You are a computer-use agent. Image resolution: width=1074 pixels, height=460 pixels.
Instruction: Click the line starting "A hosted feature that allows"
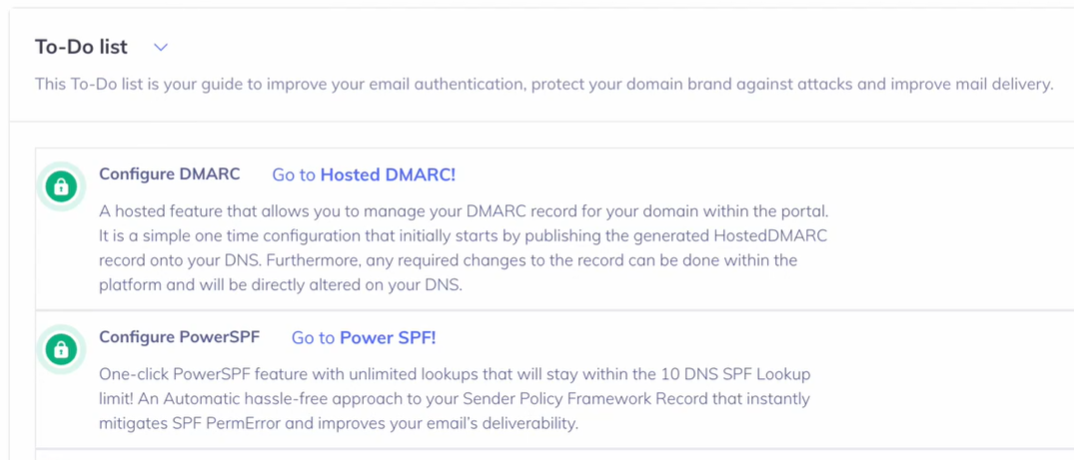click(x=464, y=212)
